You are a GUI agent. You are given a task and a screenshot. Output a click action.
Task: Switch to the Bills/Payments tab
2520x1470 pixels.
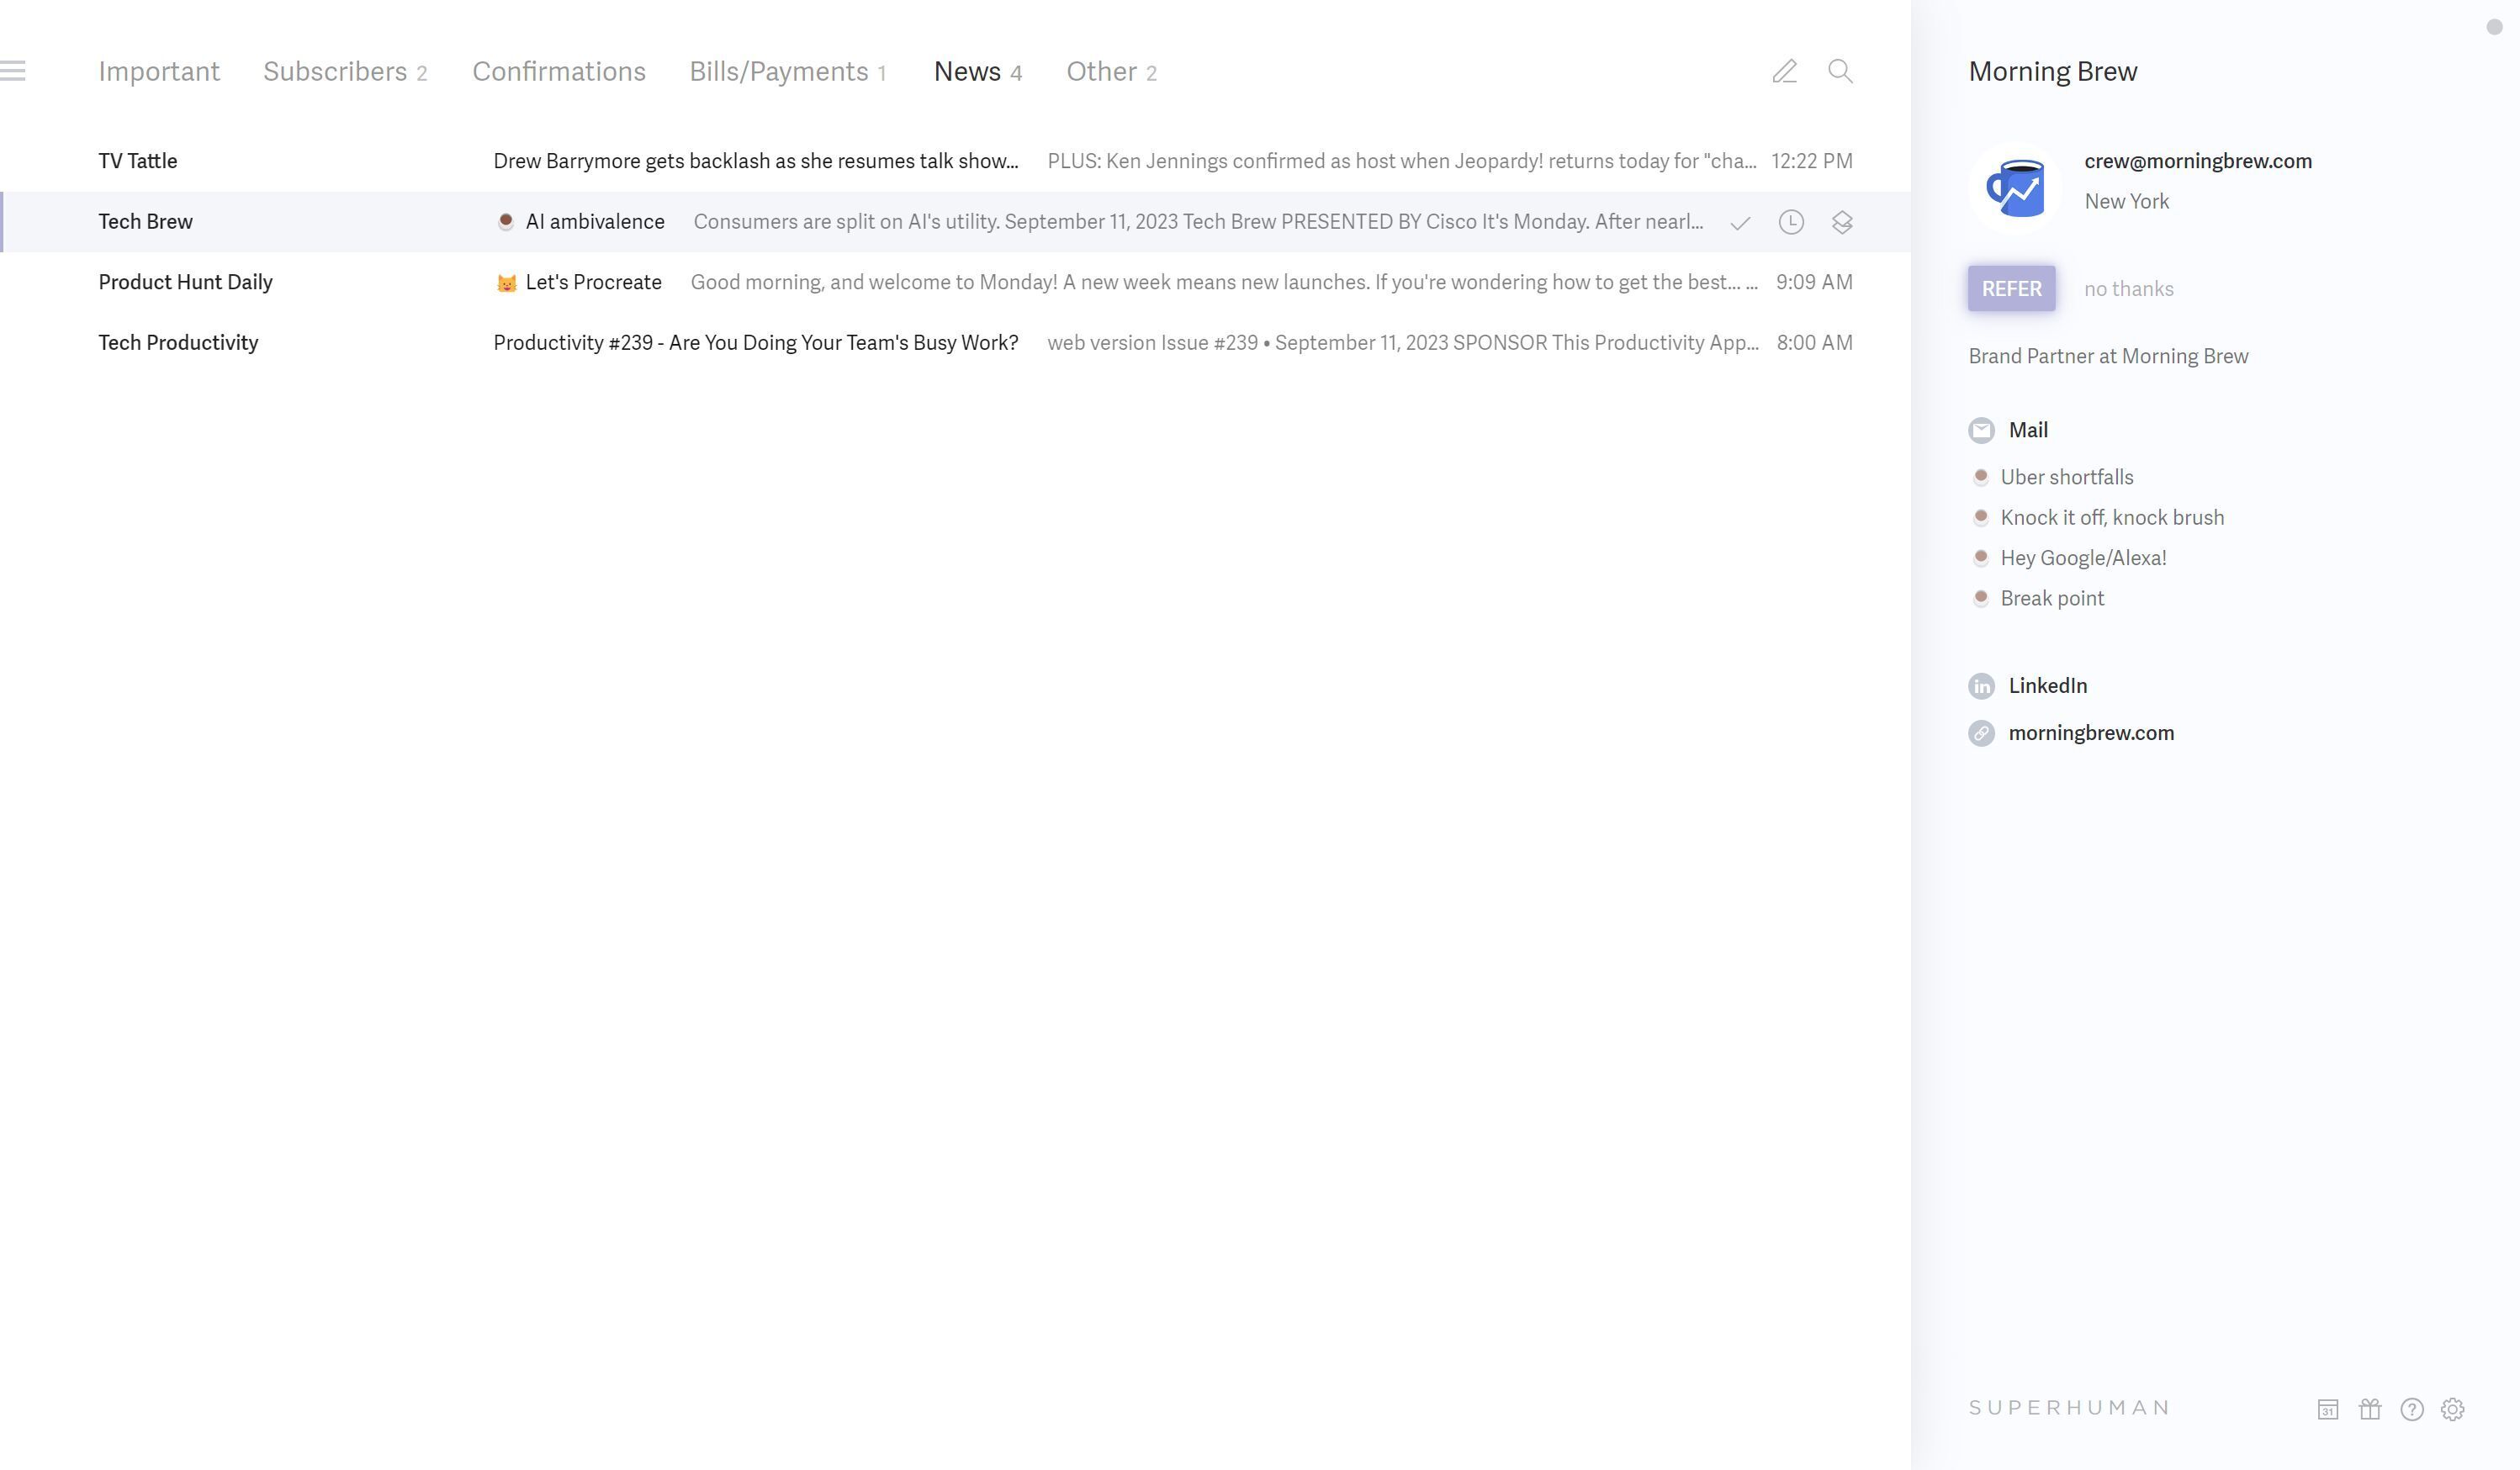788,71
